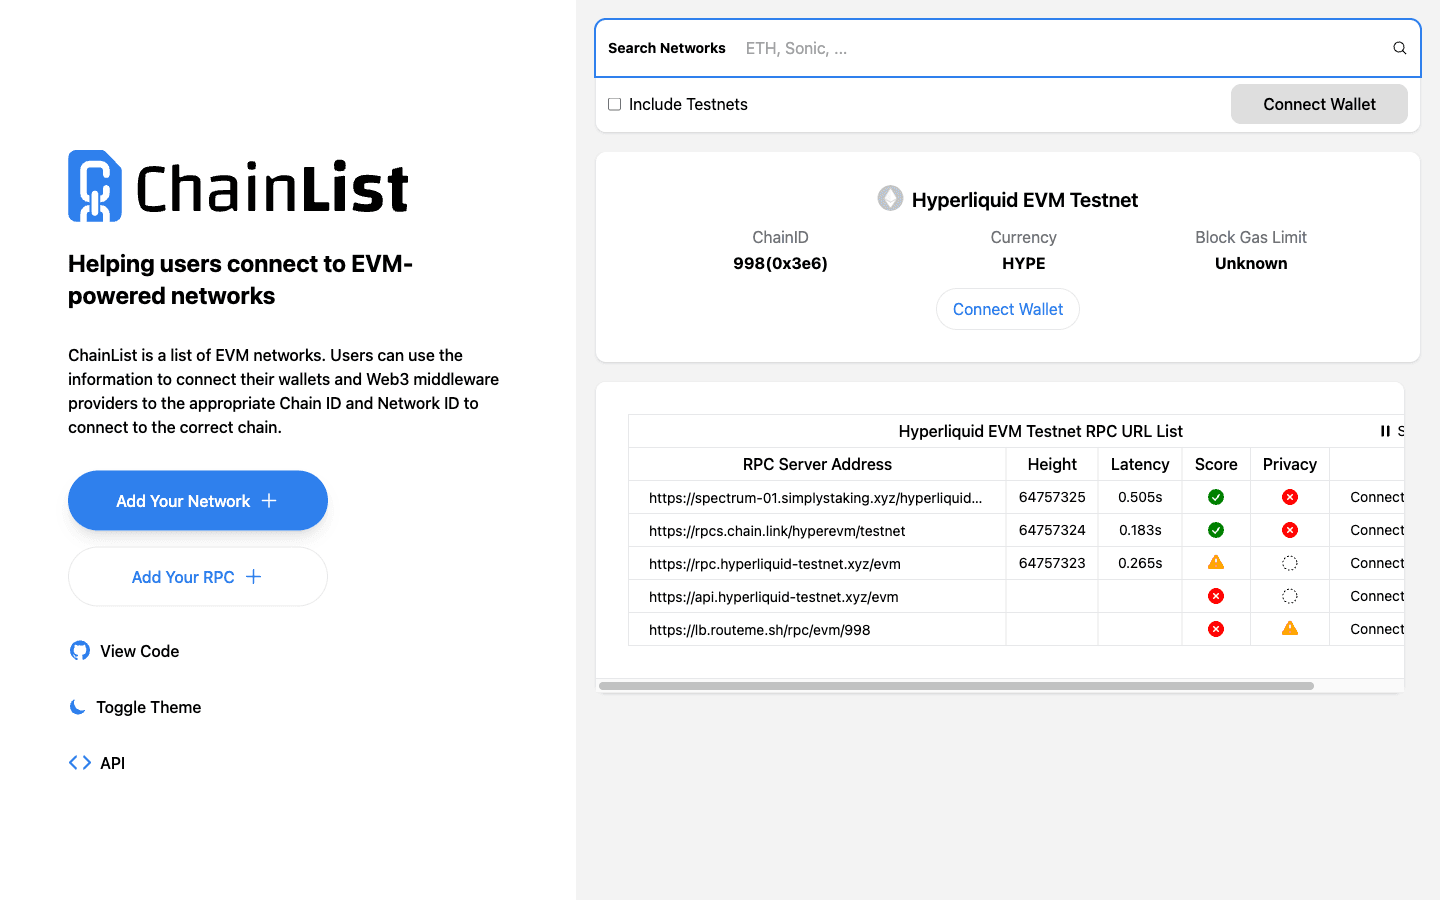Click the api.hyperliquid-testnet.xyz/evm address
Image resolution: width=1440 pixels, height=900 pixels.
774,597
